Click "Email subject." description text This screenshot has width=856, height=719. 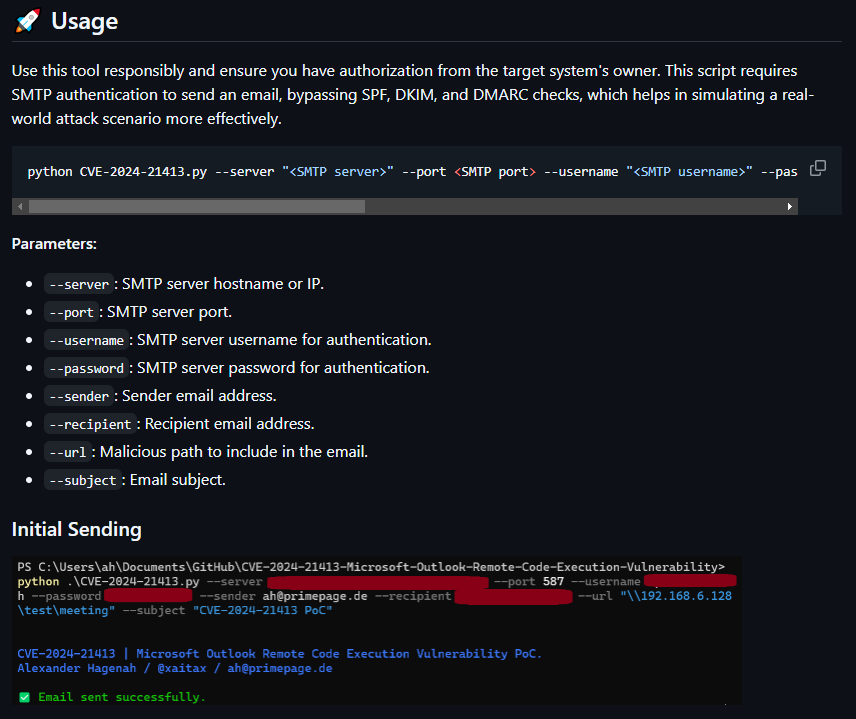click(177, 480)
